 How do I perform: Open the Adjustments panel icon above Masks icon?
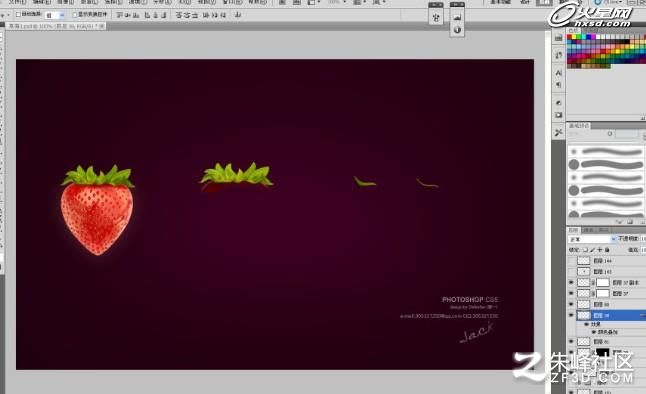(558, 103)
